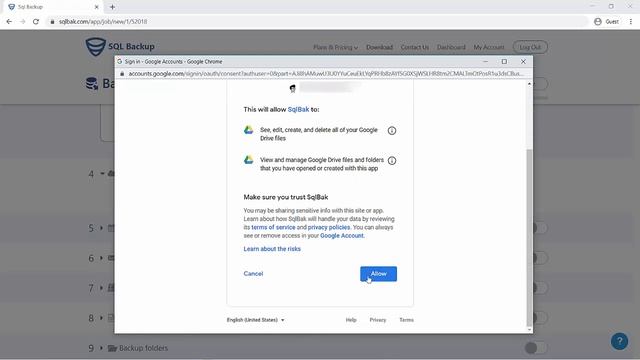Close the Sql Backup tab
The height and width of the screenshot is (360, 640).
(x=96, y=7)
